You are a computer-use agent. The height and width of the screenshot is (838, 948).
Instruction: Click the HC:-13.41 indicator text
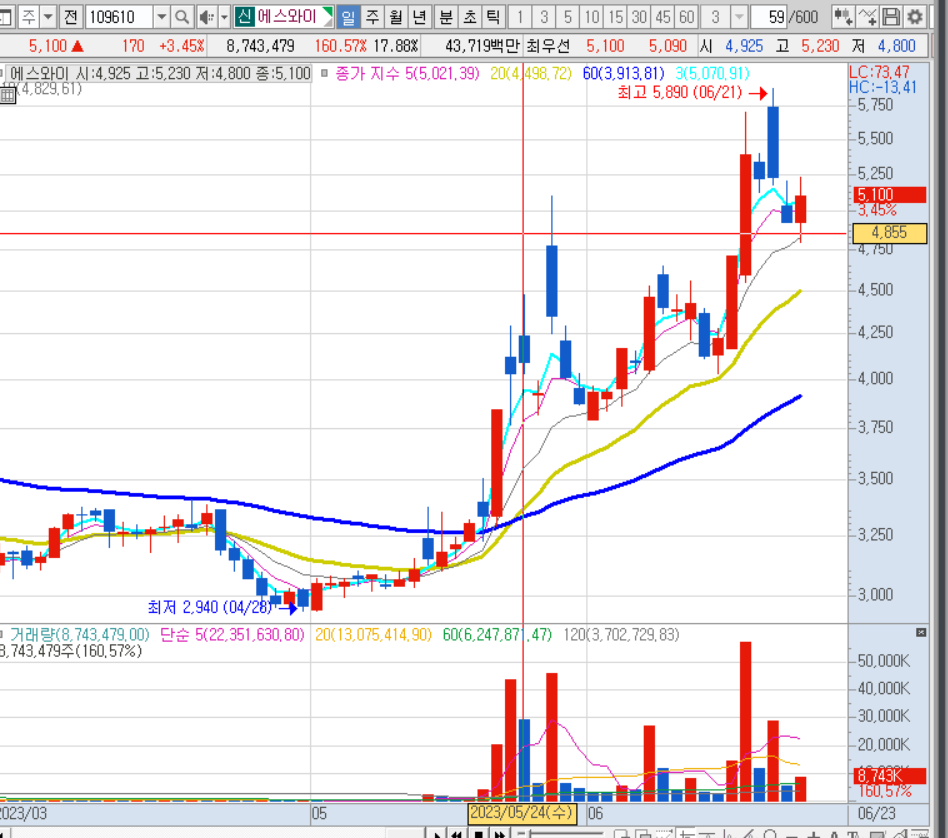[x=882, y=87]
